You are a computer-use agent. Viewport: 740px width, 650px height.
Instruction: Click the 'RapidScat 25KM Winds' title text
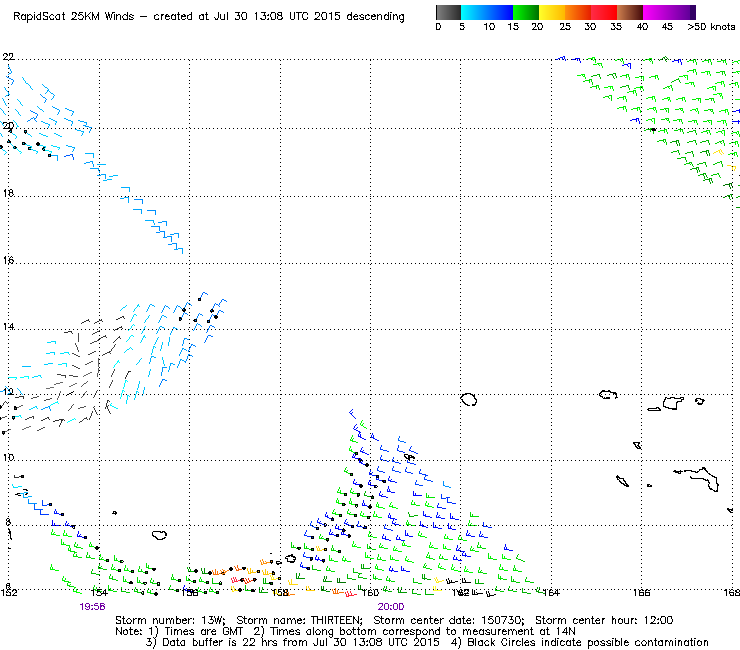(x=74, y=17)
